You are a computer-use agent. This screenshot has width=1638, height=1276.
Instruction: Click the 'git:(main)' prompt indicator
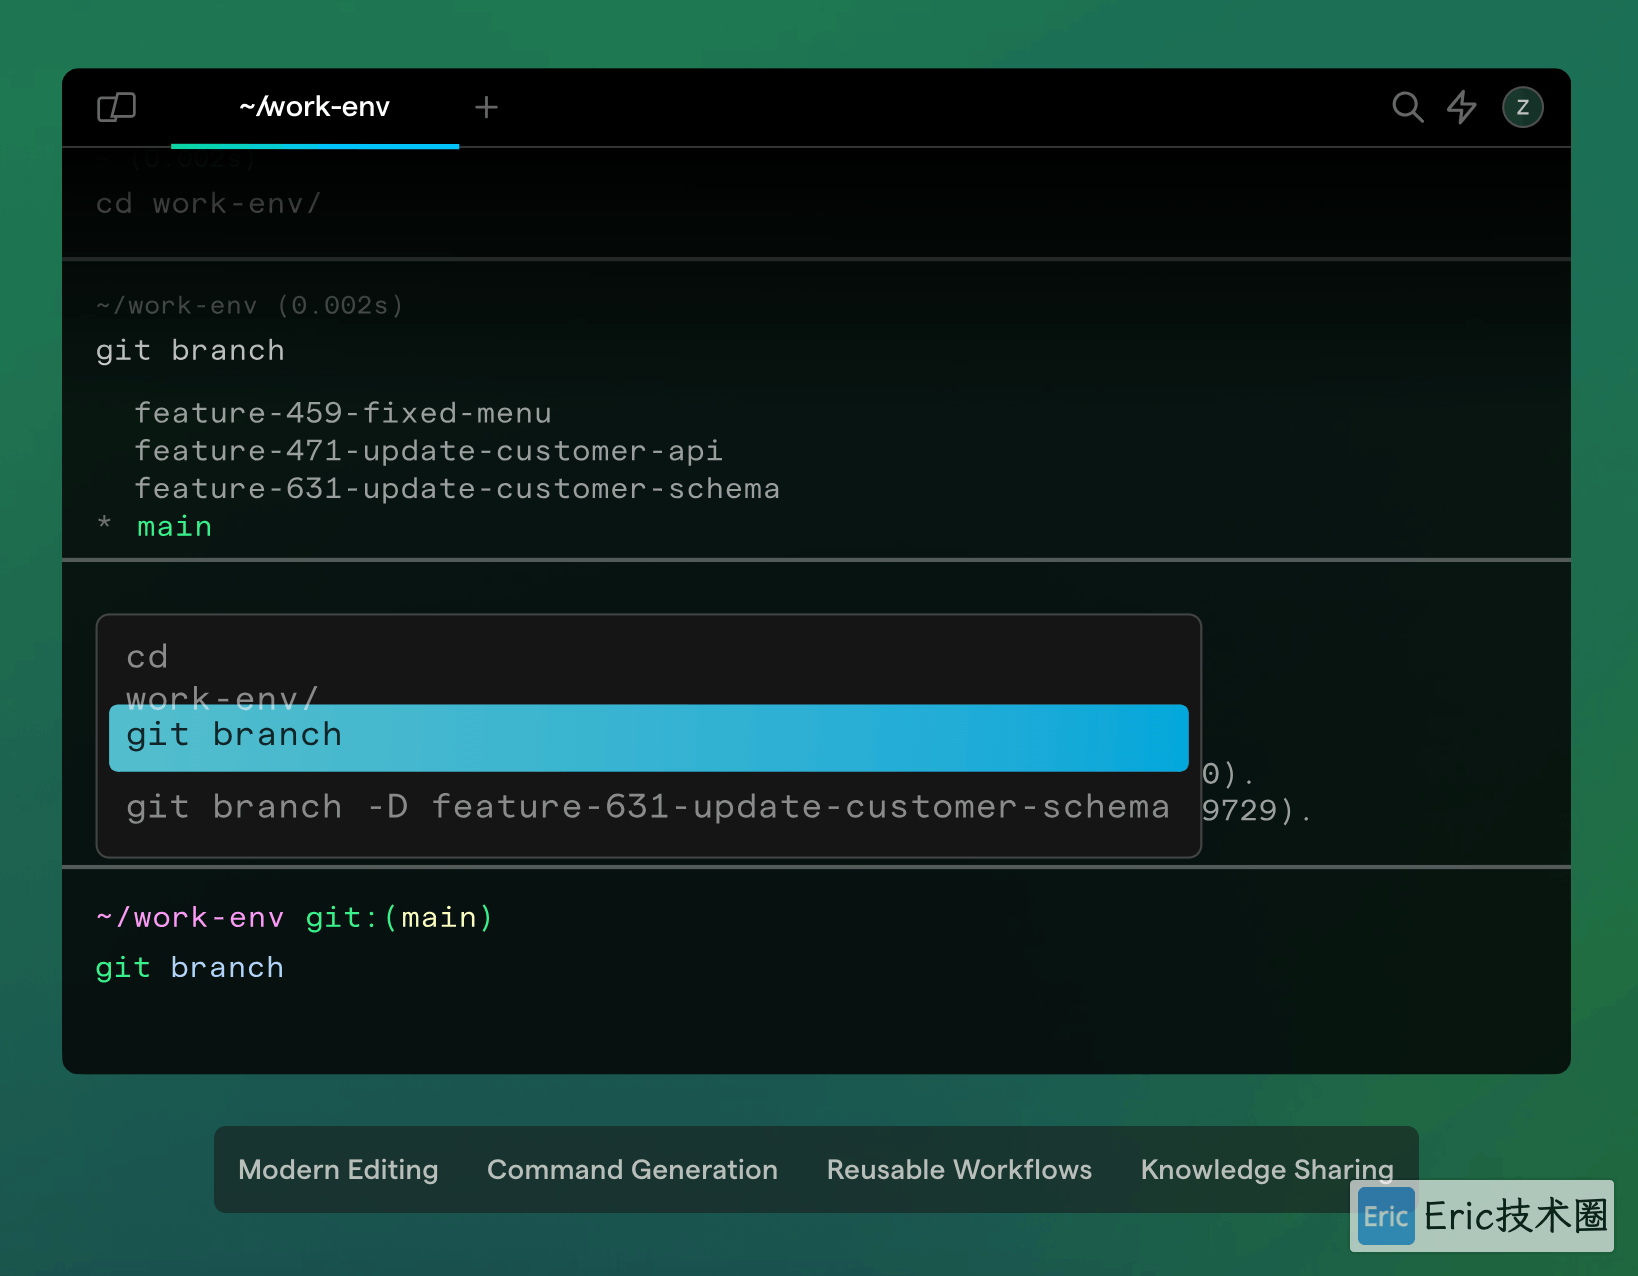click(x=399, y=917)
